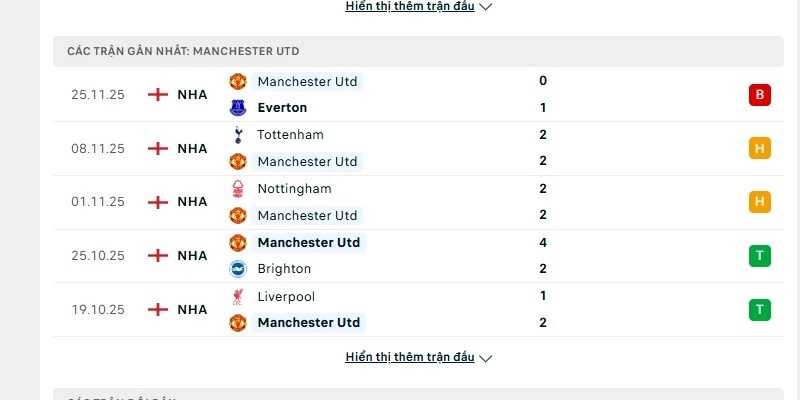The height and width of the screenshot is (400, 800).
Task: Click the Tottenham club crest icon
Action: click(238, 135)
